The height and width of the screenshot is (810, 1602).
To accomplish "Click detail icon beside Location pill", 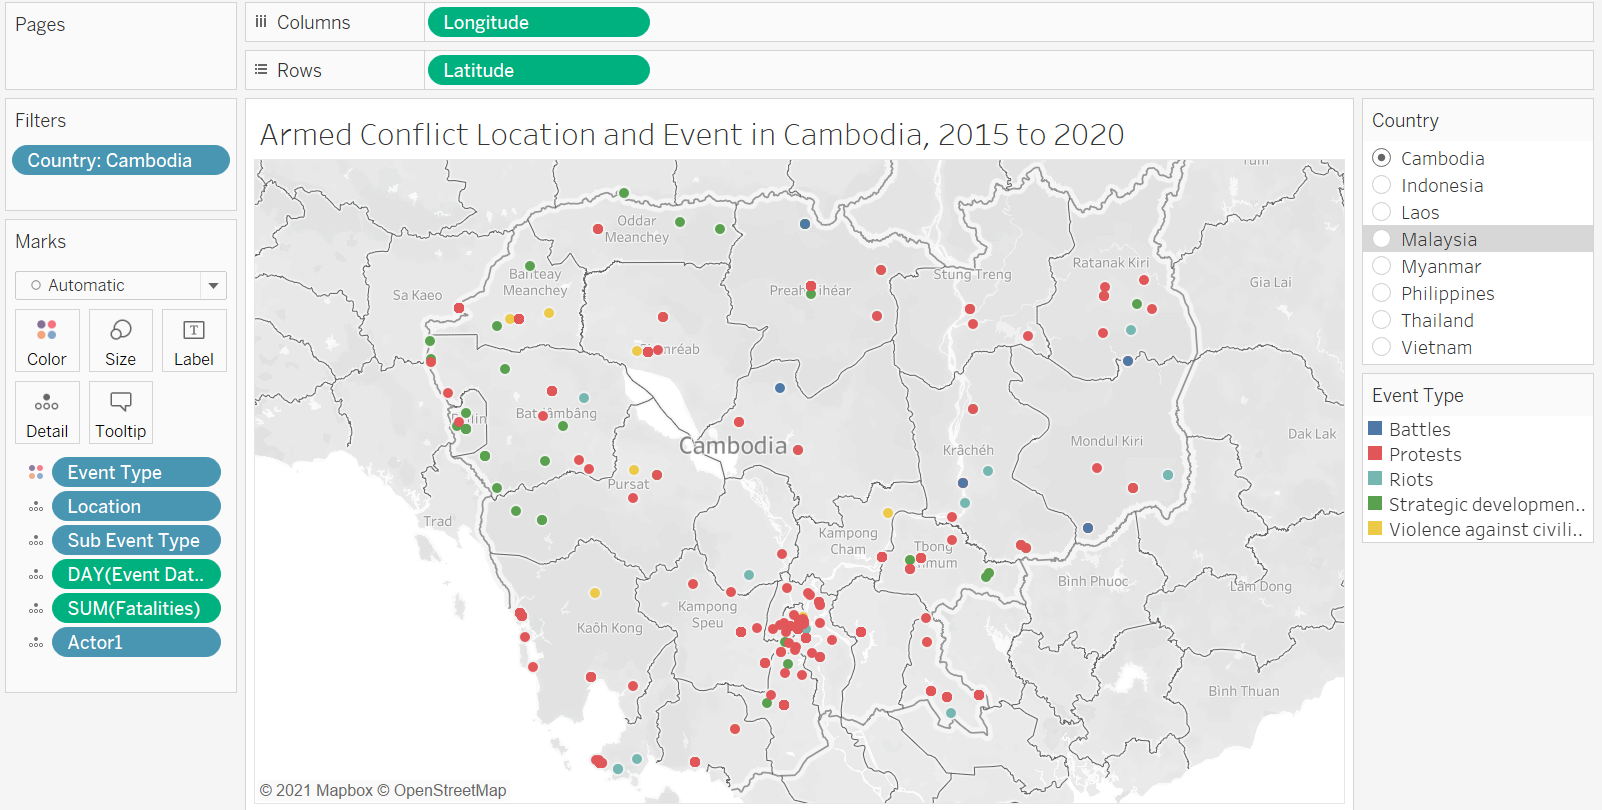I will tap(36, 507).
